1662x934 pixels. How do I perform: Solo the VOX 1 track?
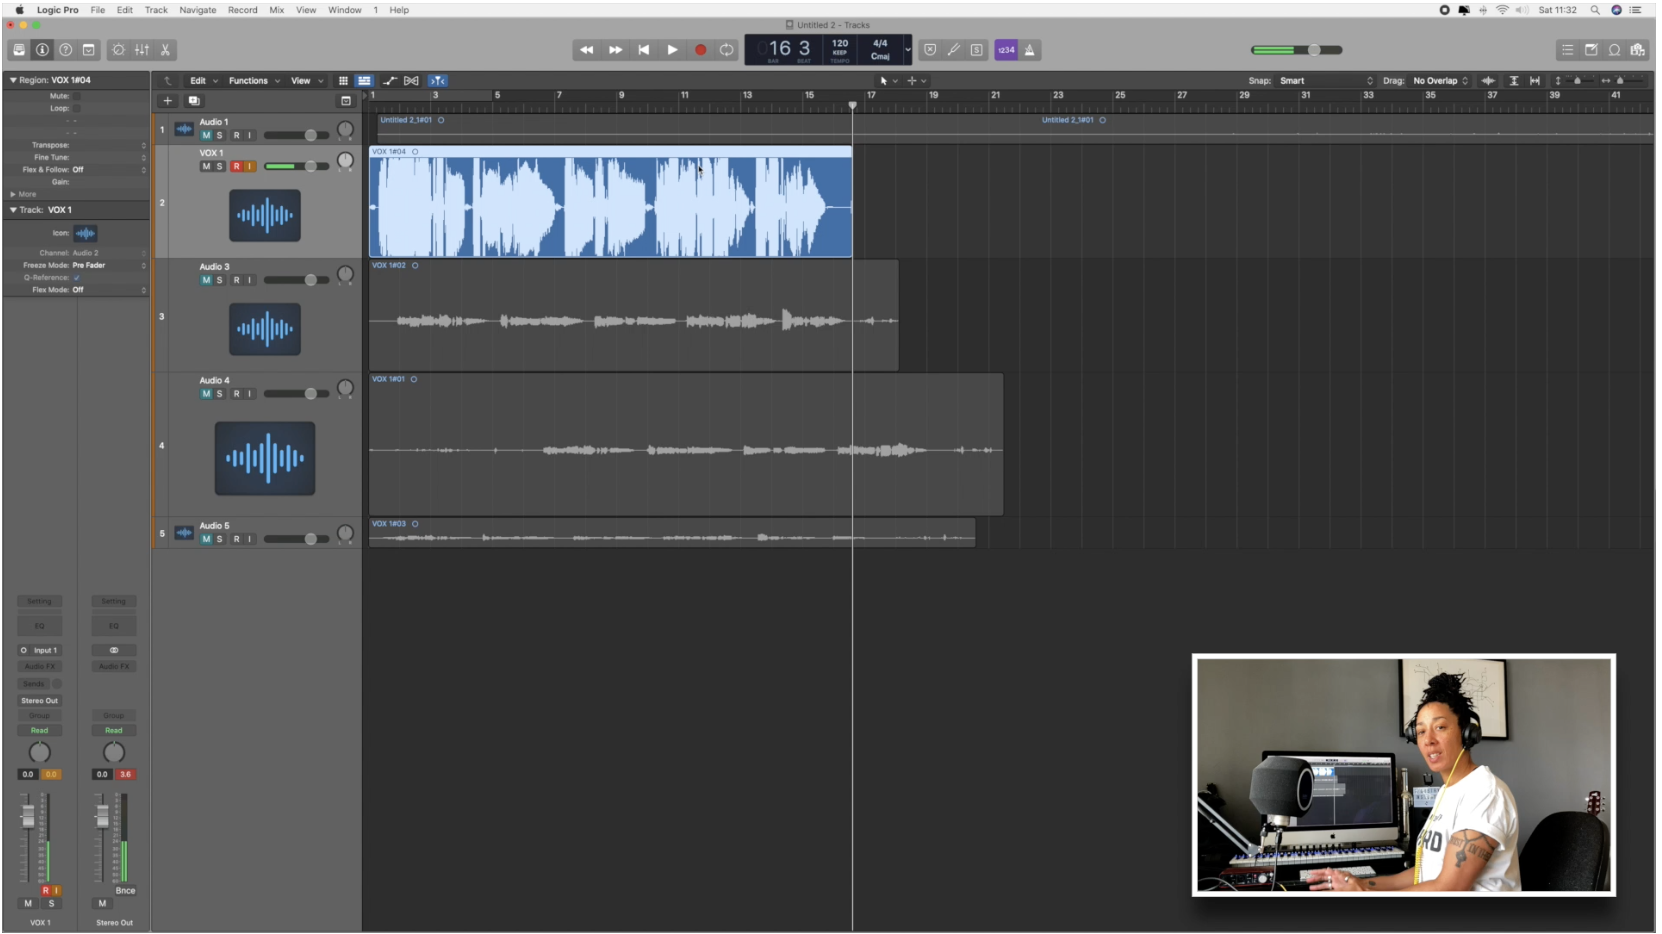(220, 167)
